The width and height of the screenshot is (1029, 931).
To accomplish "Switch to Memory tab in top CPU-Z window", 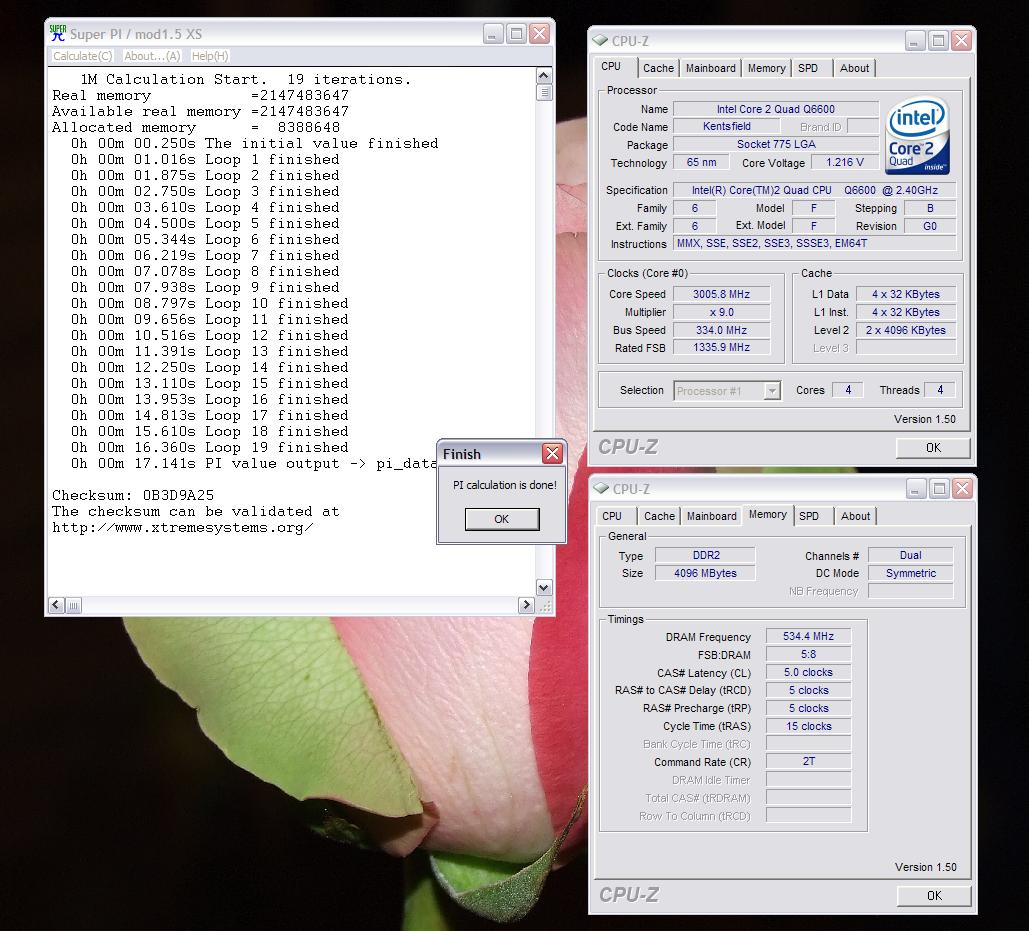I will click(x=766, y=68).
